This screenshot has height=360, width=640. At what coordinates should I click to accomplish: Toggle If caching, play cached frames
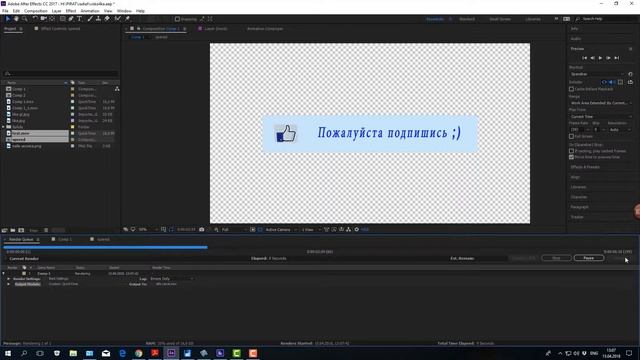(571, 151)
